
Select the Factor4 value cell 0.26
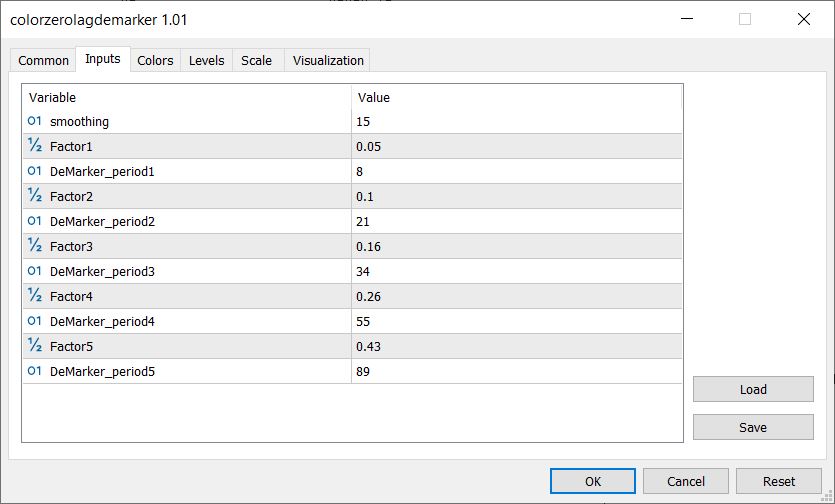516,296
